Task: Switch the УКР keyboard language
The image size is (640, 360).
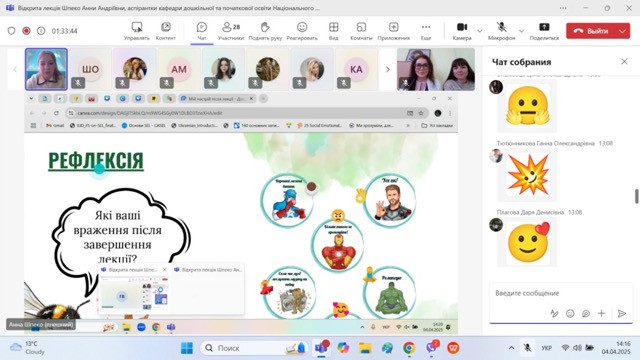Action: tap(547, 348)
